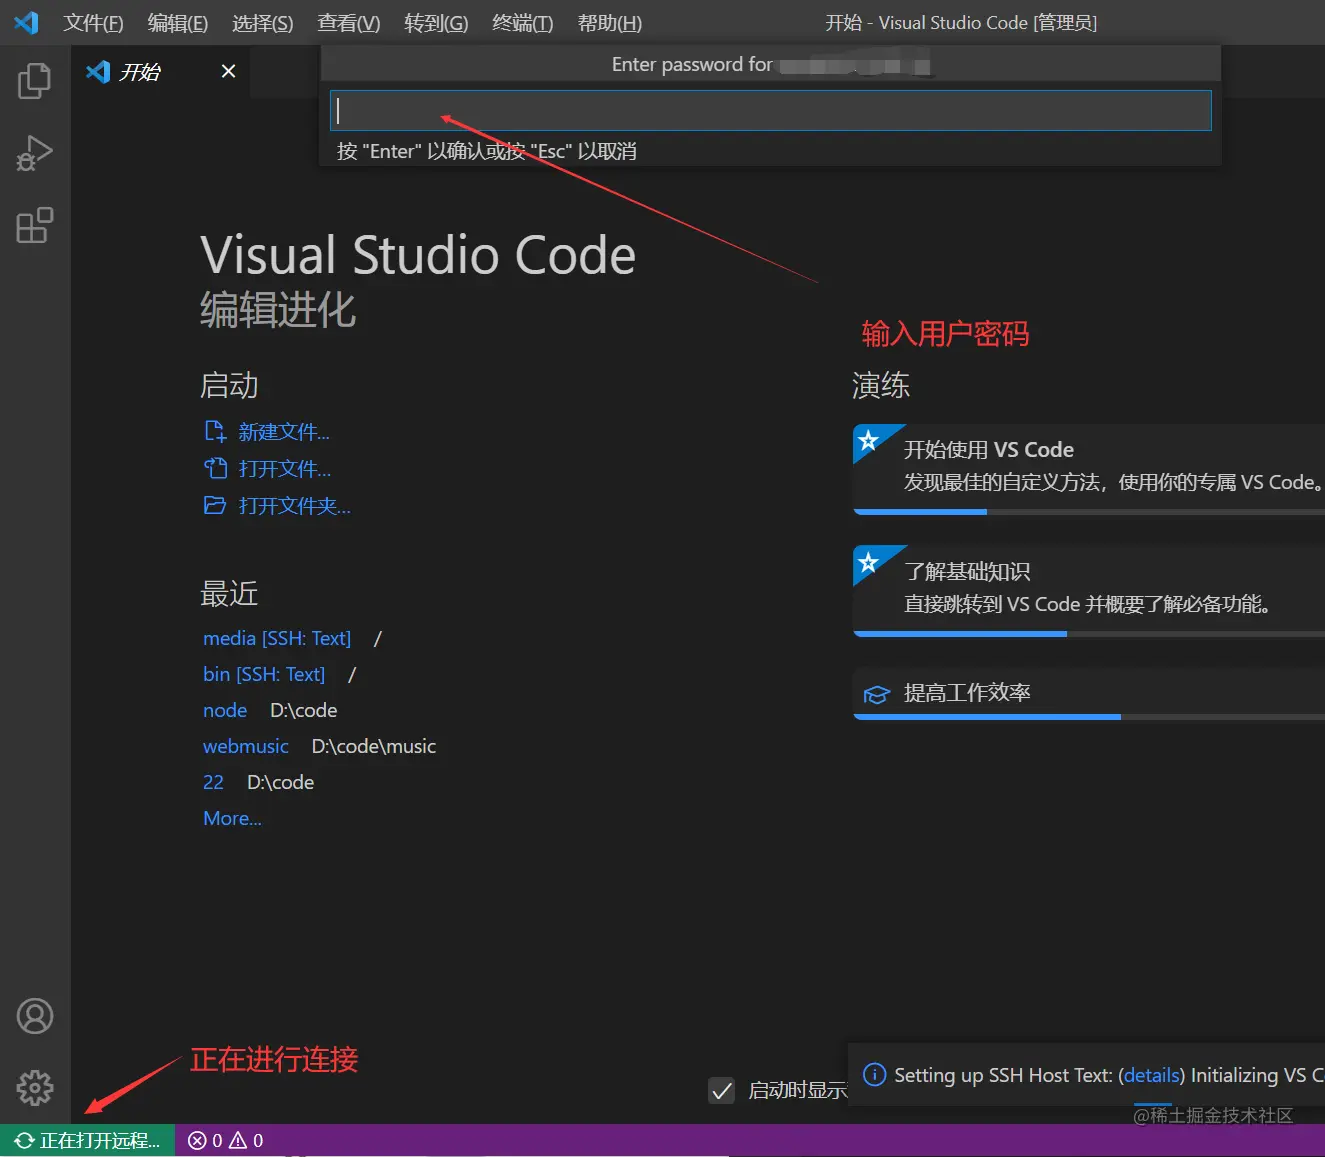Open the Accounts menu icon
Image resolution: width=1325 pixels, height=1157 pixels.
tap(35, 1016)
